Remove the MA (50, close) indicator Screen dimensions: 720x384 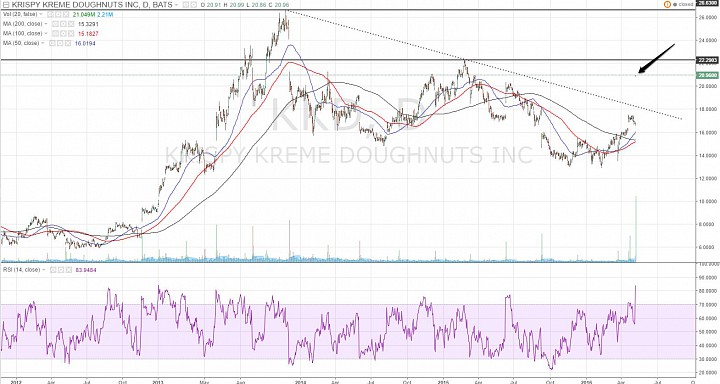68,43
